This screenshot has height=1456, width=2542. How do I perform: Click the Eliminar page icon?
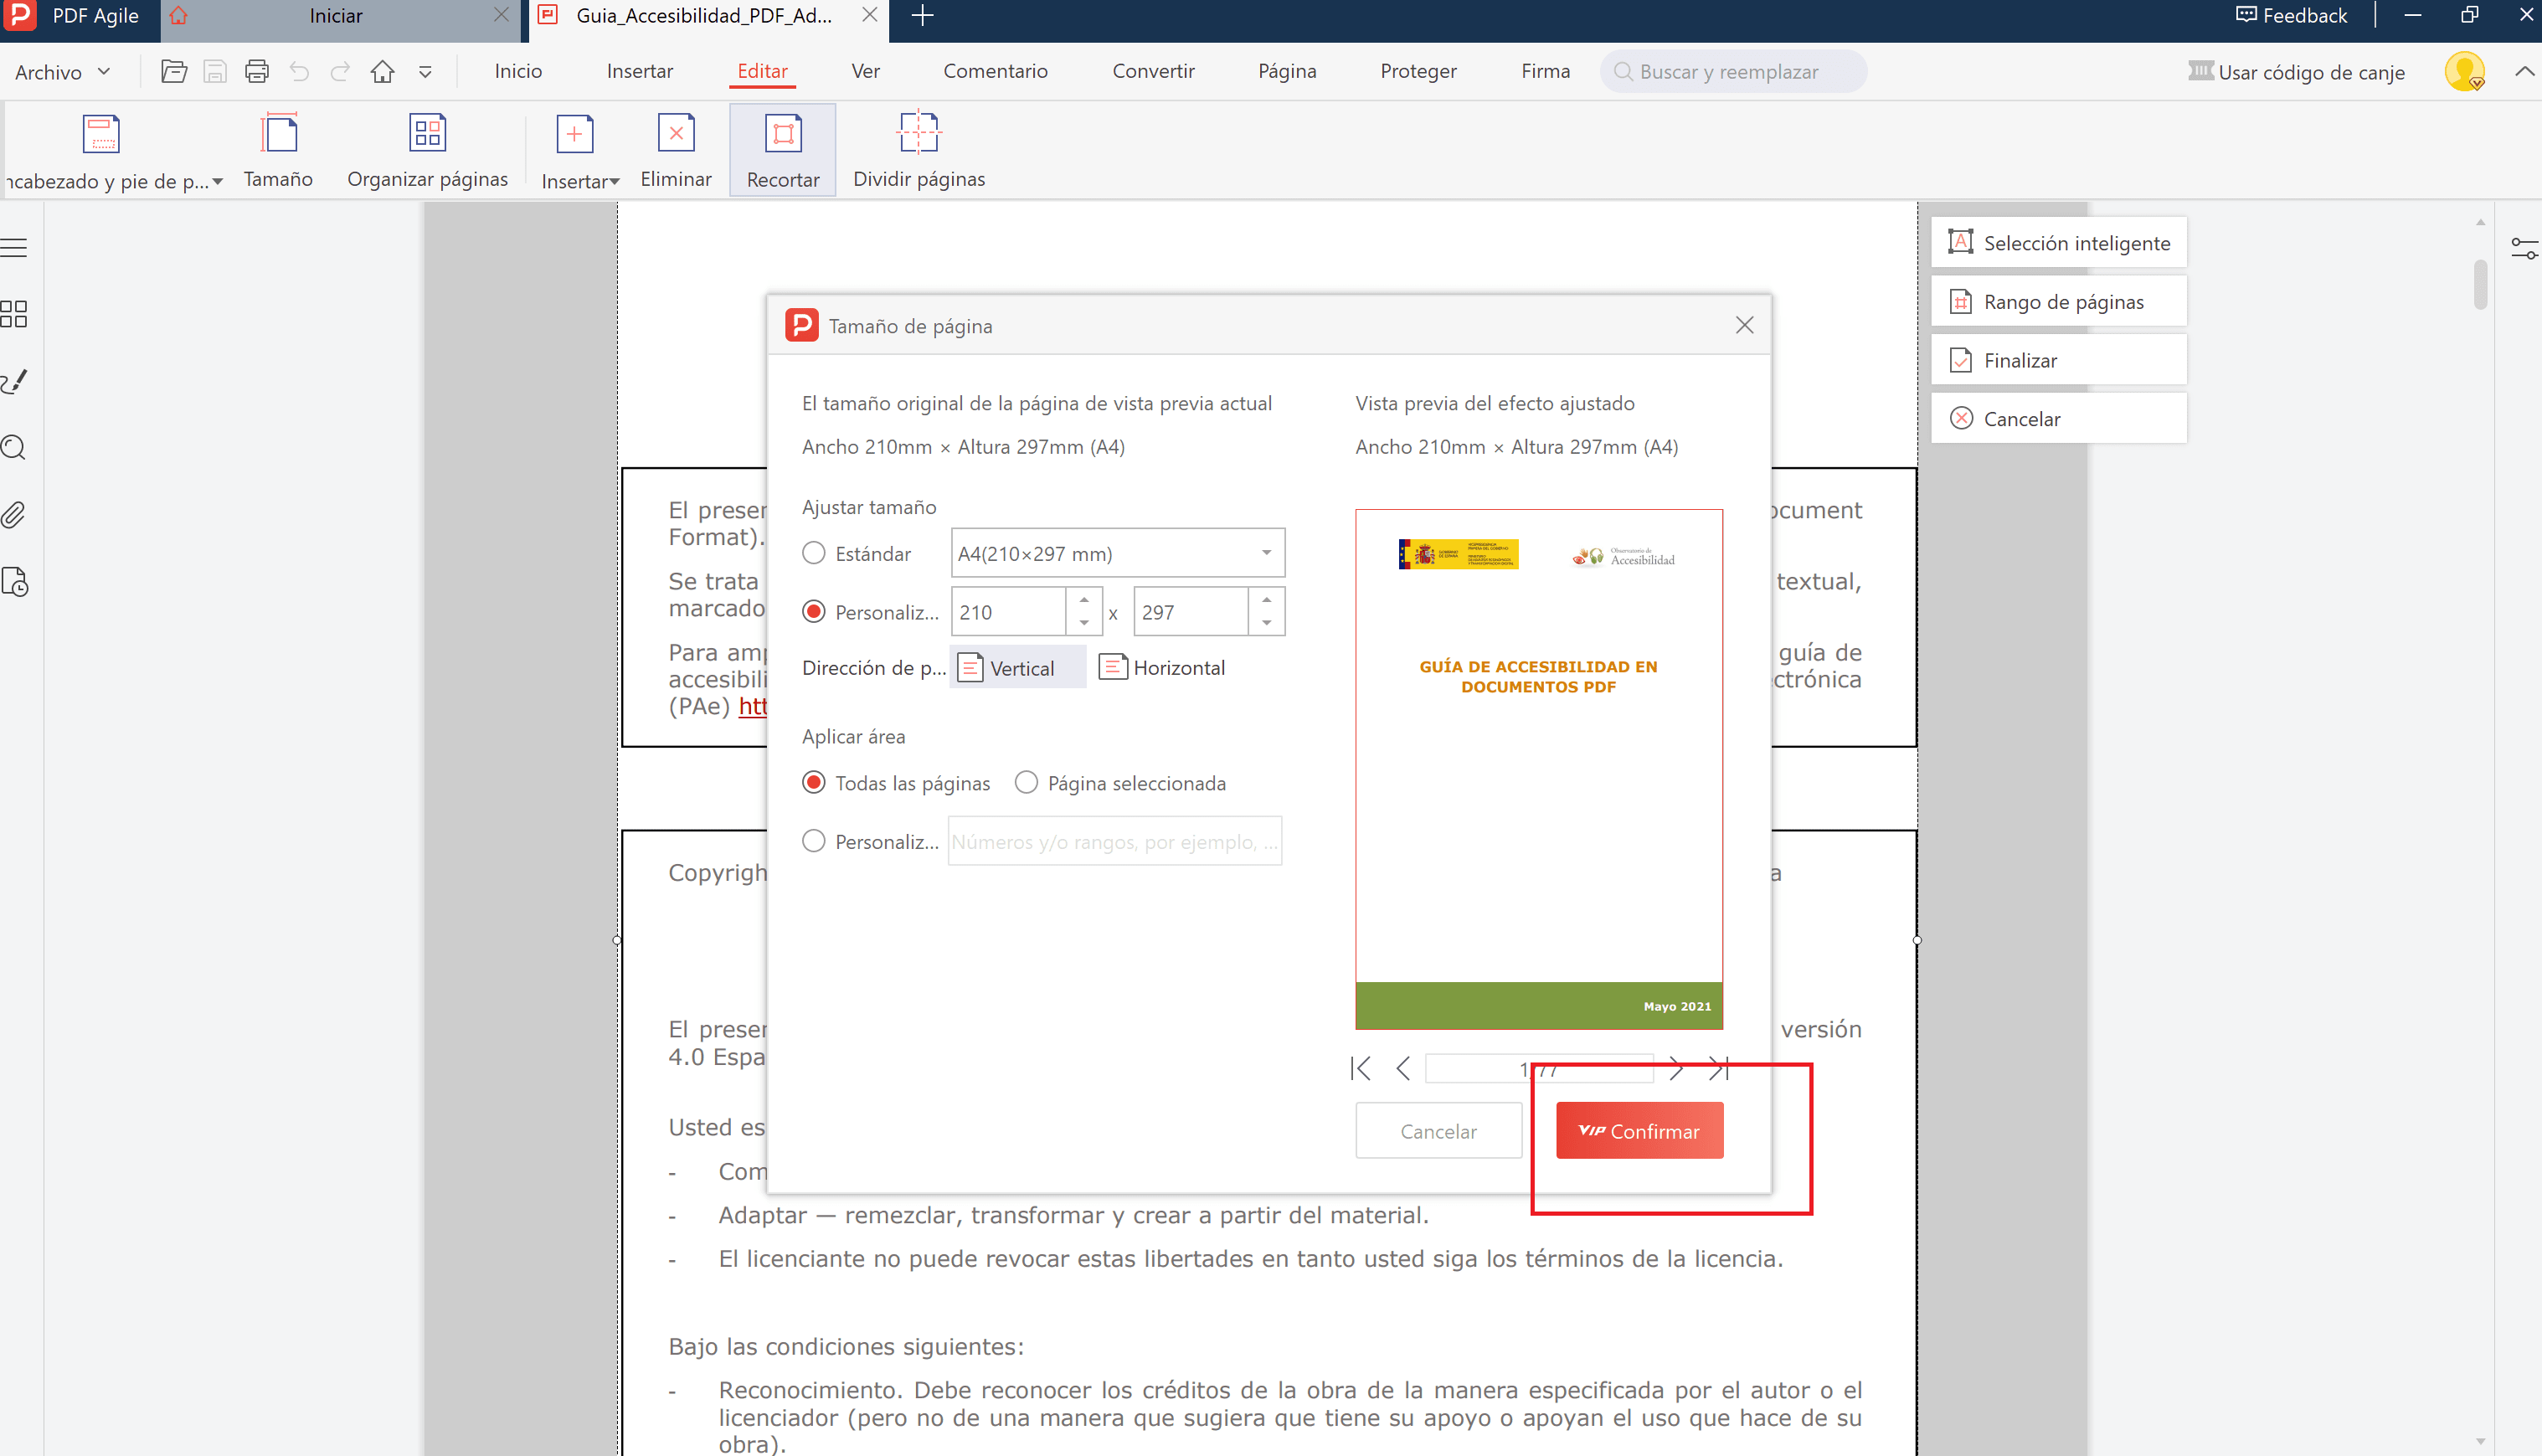coord(676,133)
